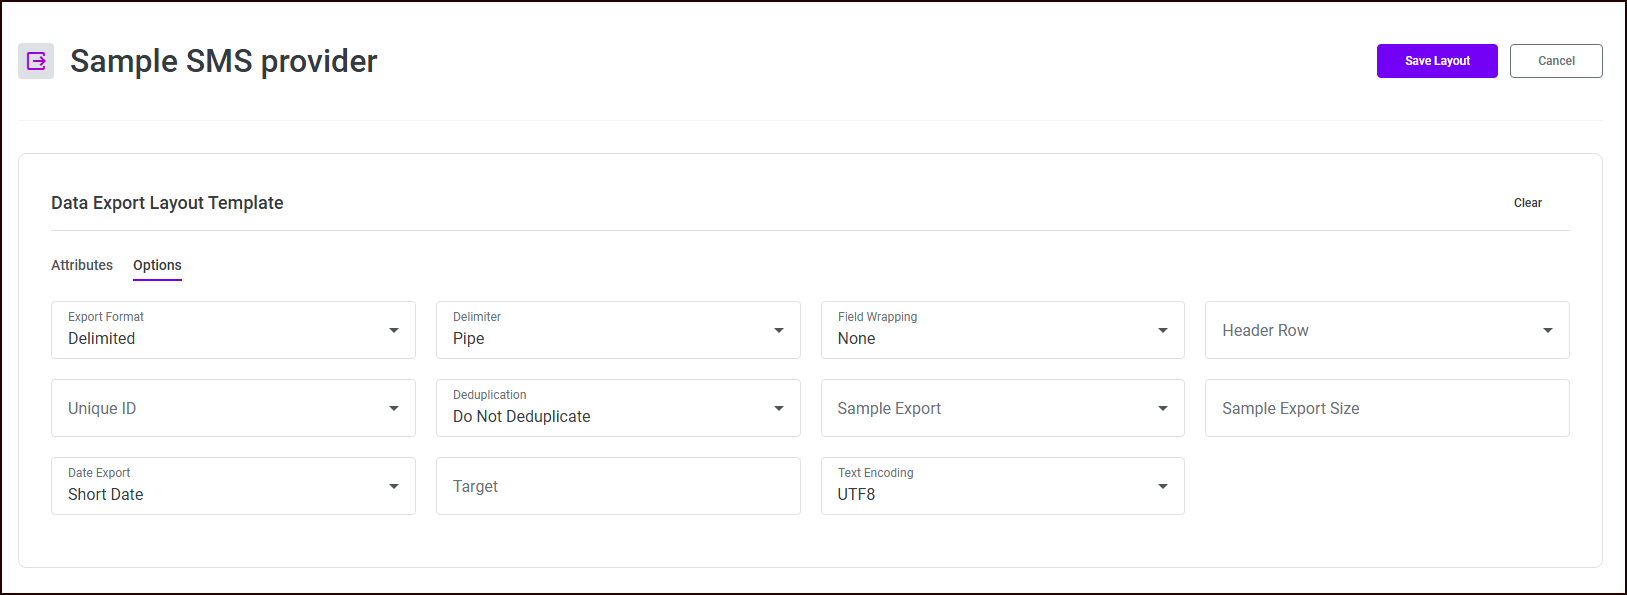Screen dimensions: 1627x595
Task: Click the chevron arrow on Header Row field
Action: click(1547, 330)
